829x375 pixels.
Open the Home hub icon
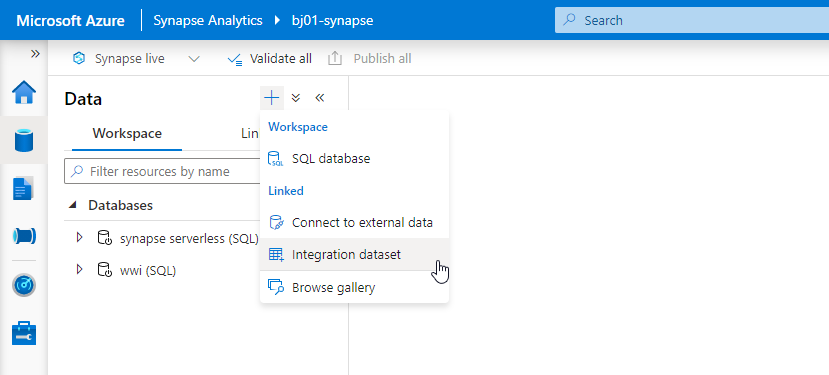tap(24, 93)
